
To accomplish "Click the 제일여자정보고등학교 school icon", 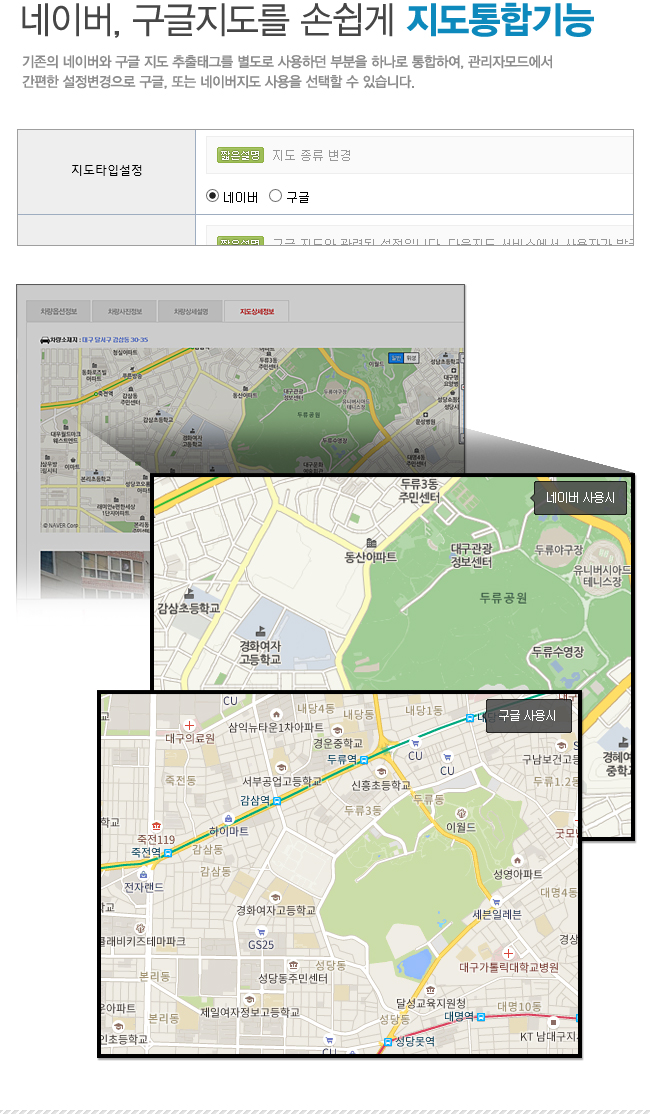I will pyautogui.click(x=249, y=998).
